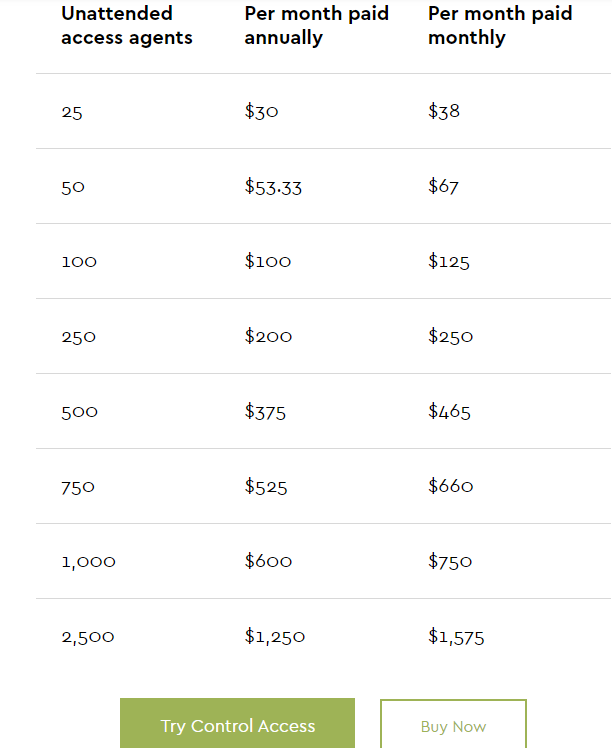Select the $53.33 annual price
612x748 pixels.
point(273,187)
